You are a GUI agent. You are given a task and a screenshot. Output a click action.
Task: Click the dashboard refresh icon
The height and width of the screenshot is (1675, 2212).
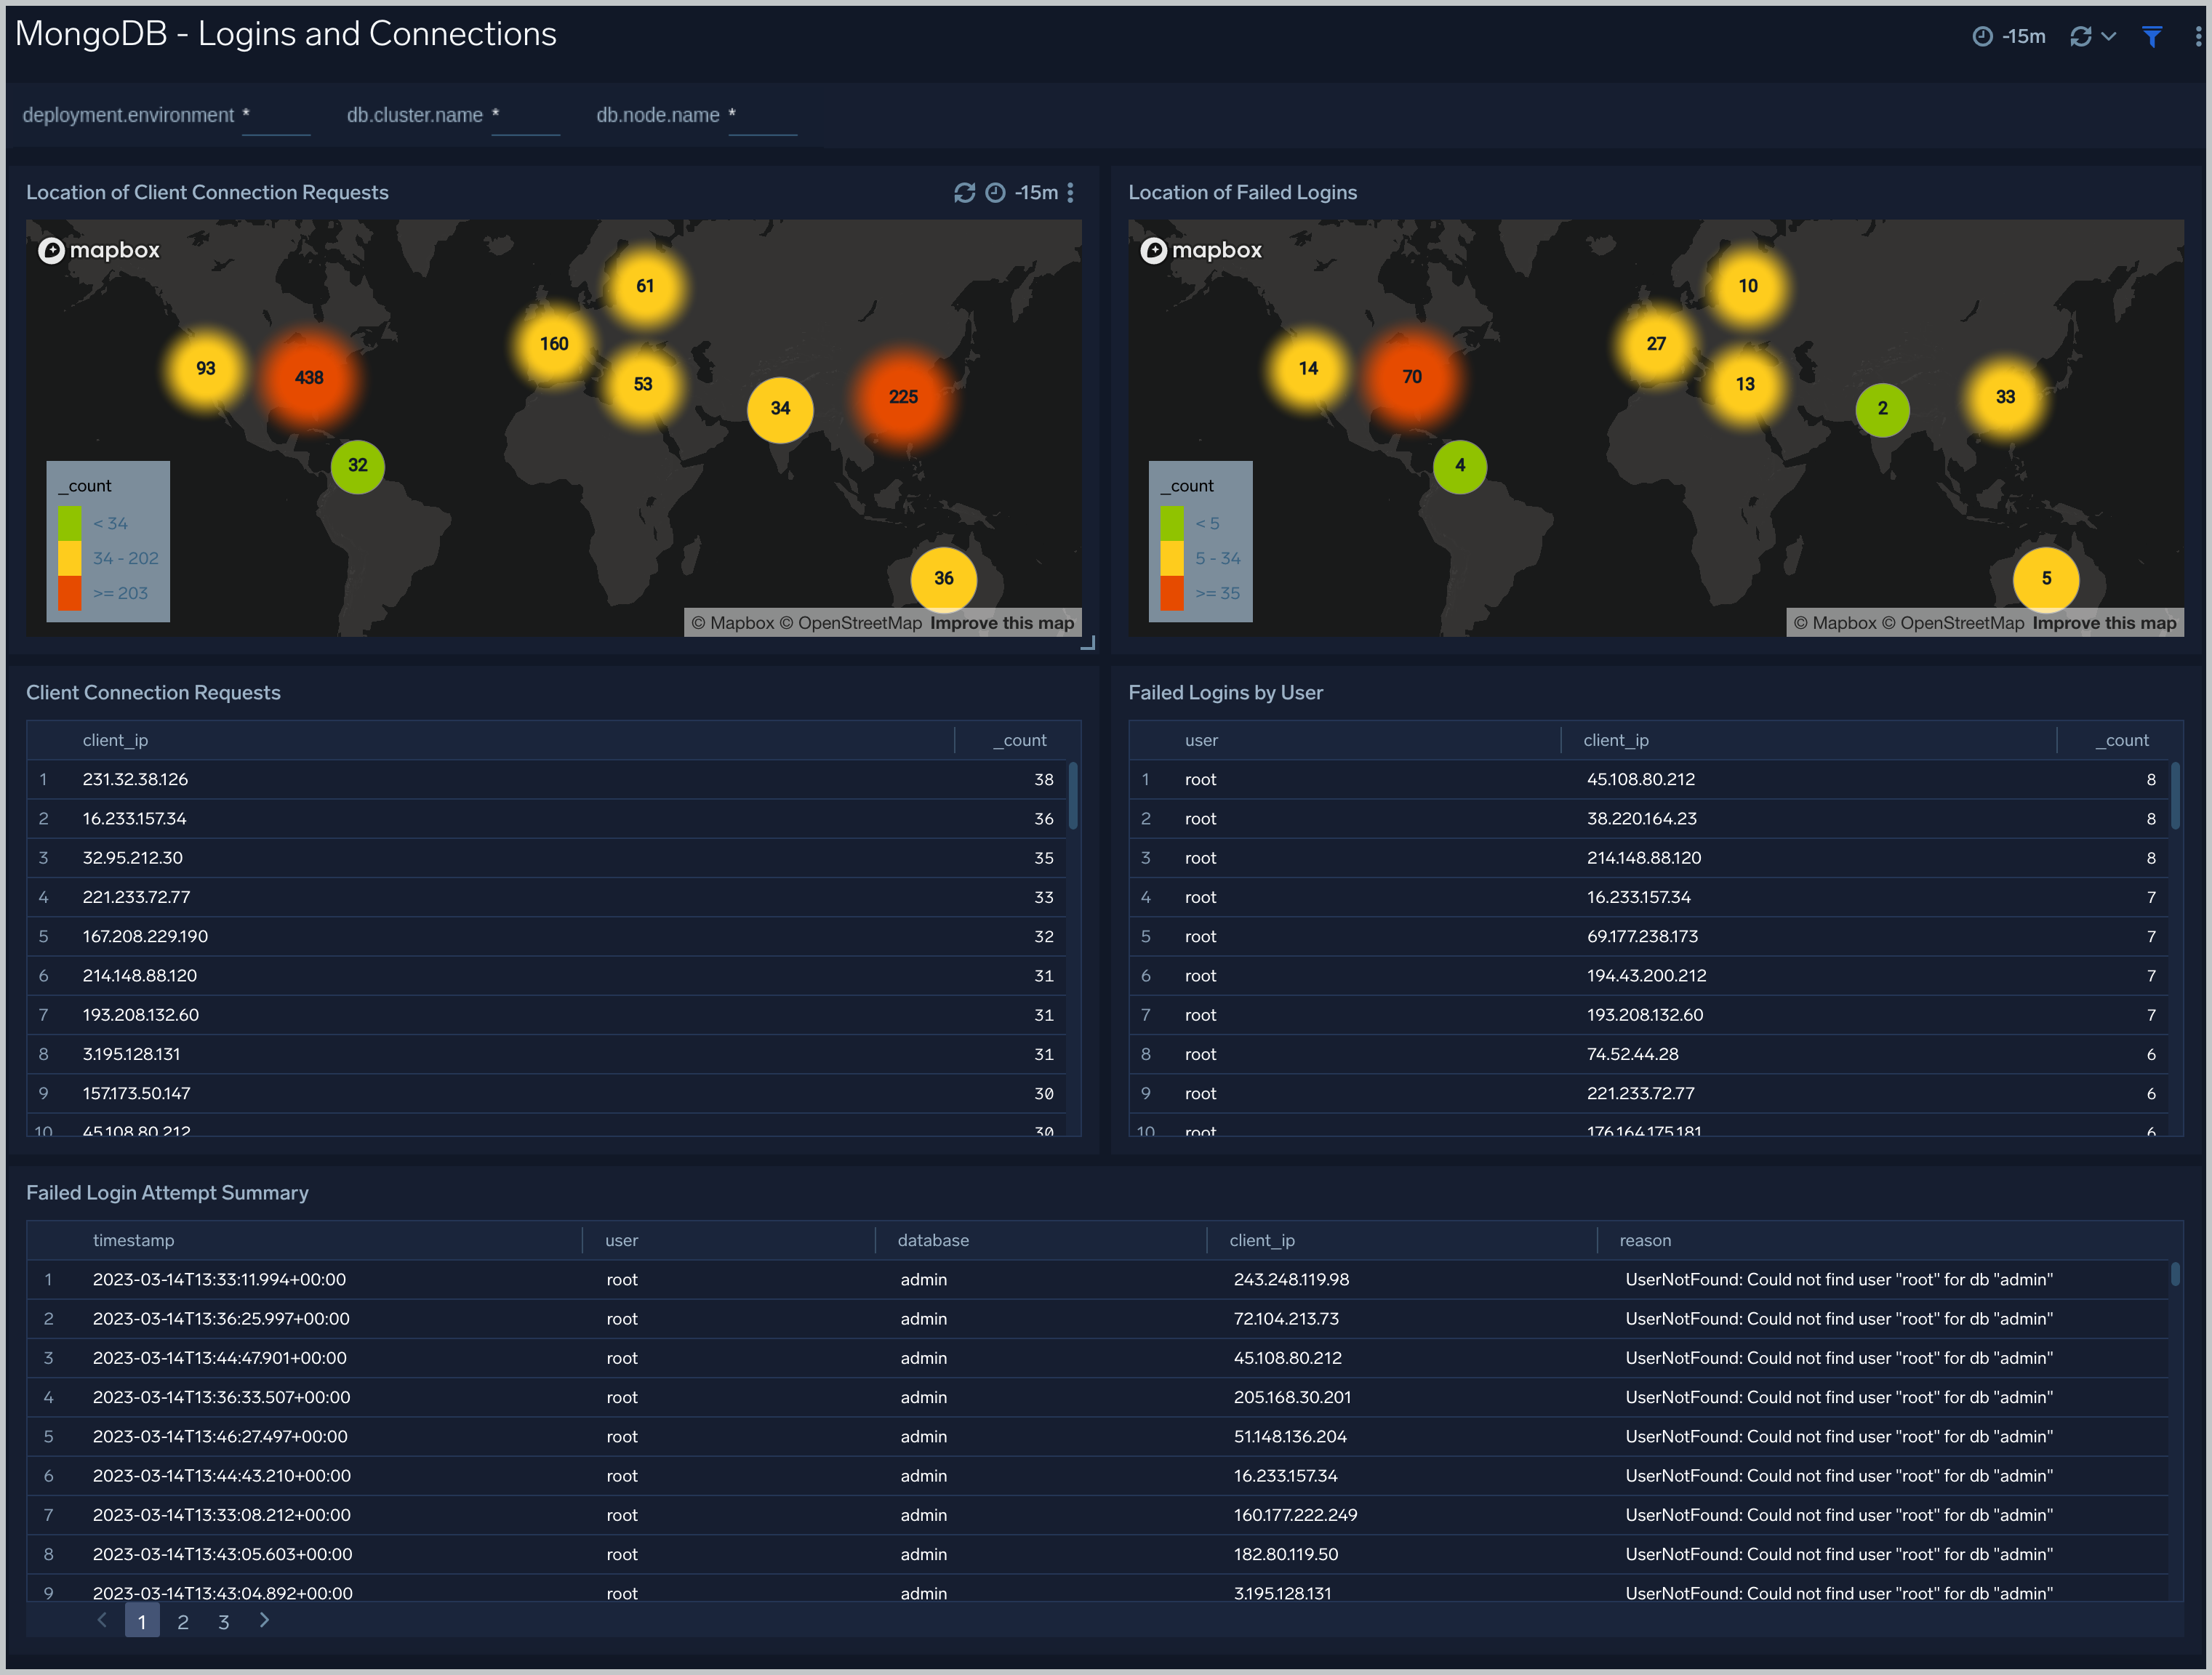(2080, 37)
